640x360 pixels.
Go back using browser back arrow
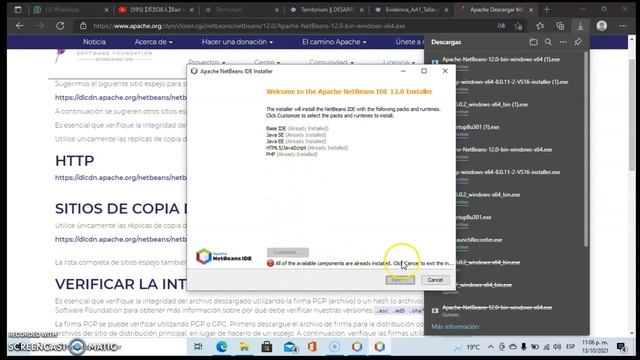click(20, 26)
